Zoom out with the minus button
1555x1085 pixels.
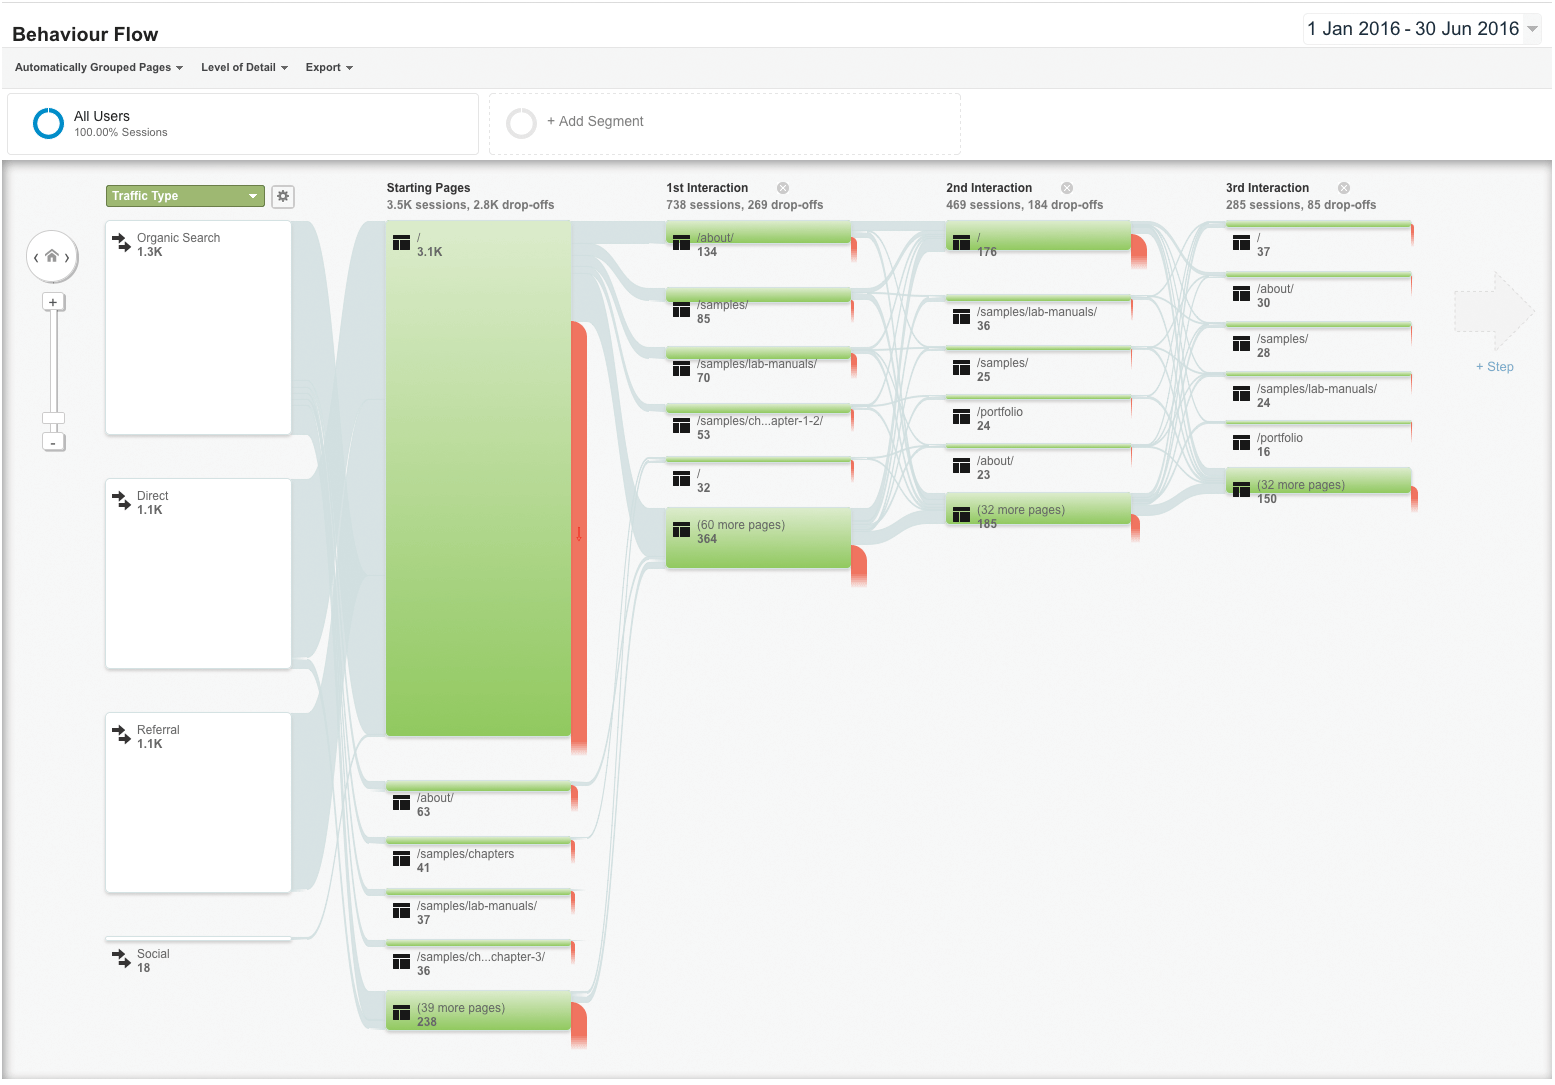(x=53, y=442)
